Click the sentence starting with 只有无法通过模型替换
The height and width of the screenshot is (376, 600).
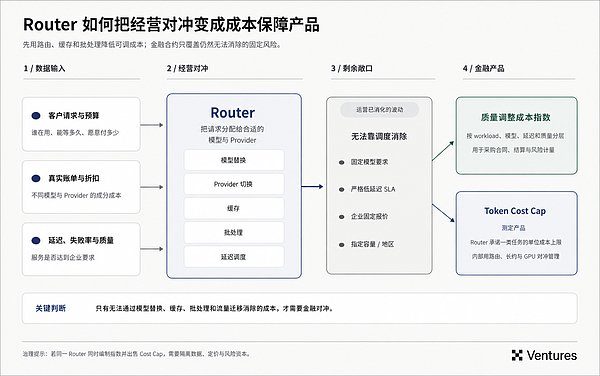214,308
